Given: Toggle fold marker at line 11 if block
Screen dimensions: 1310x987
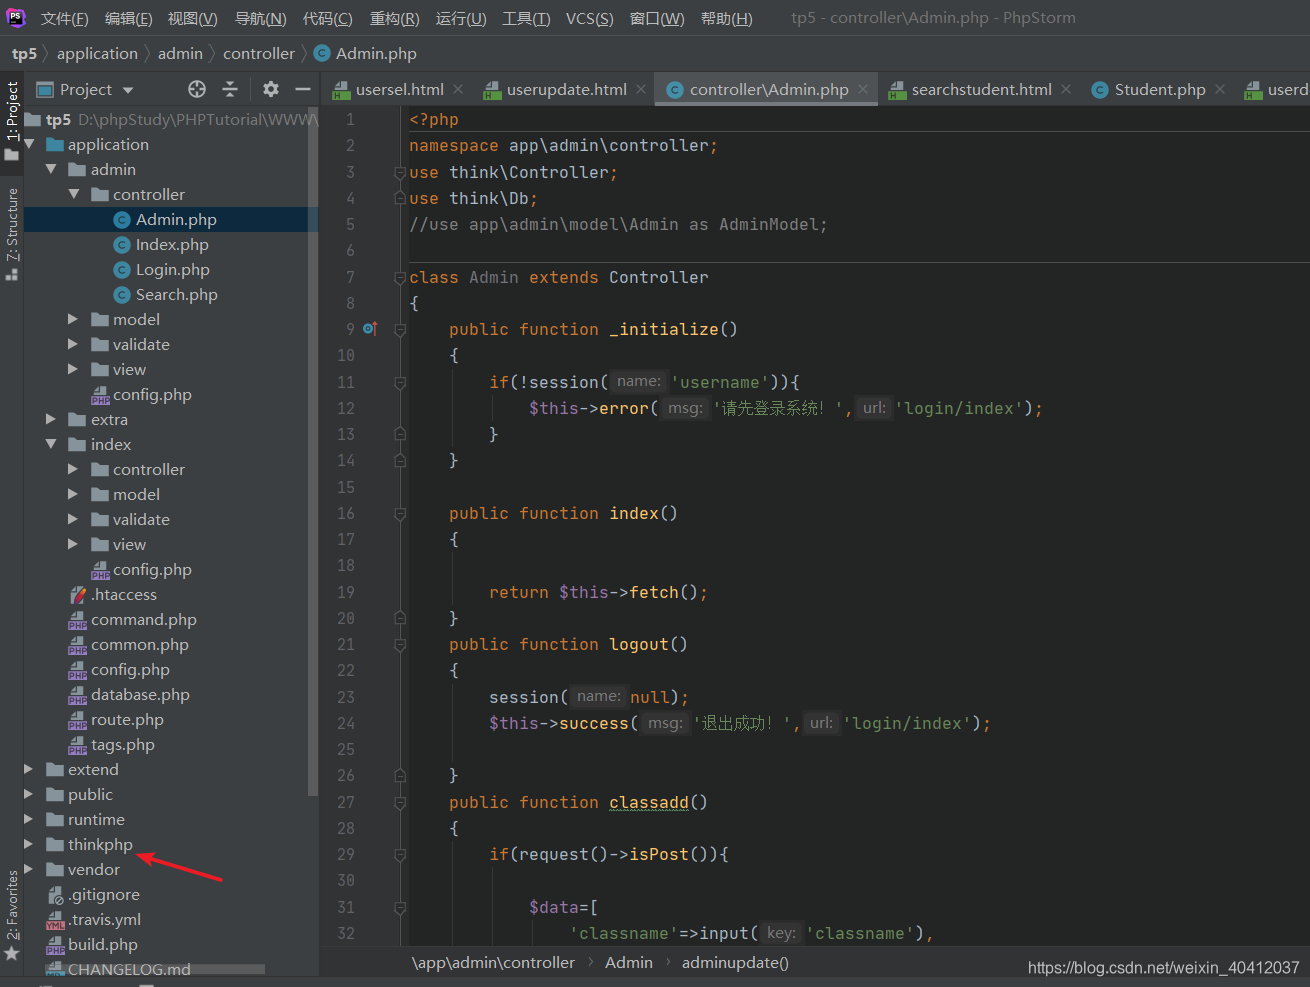Looking at the screenshot, I should tap(400, 382).
